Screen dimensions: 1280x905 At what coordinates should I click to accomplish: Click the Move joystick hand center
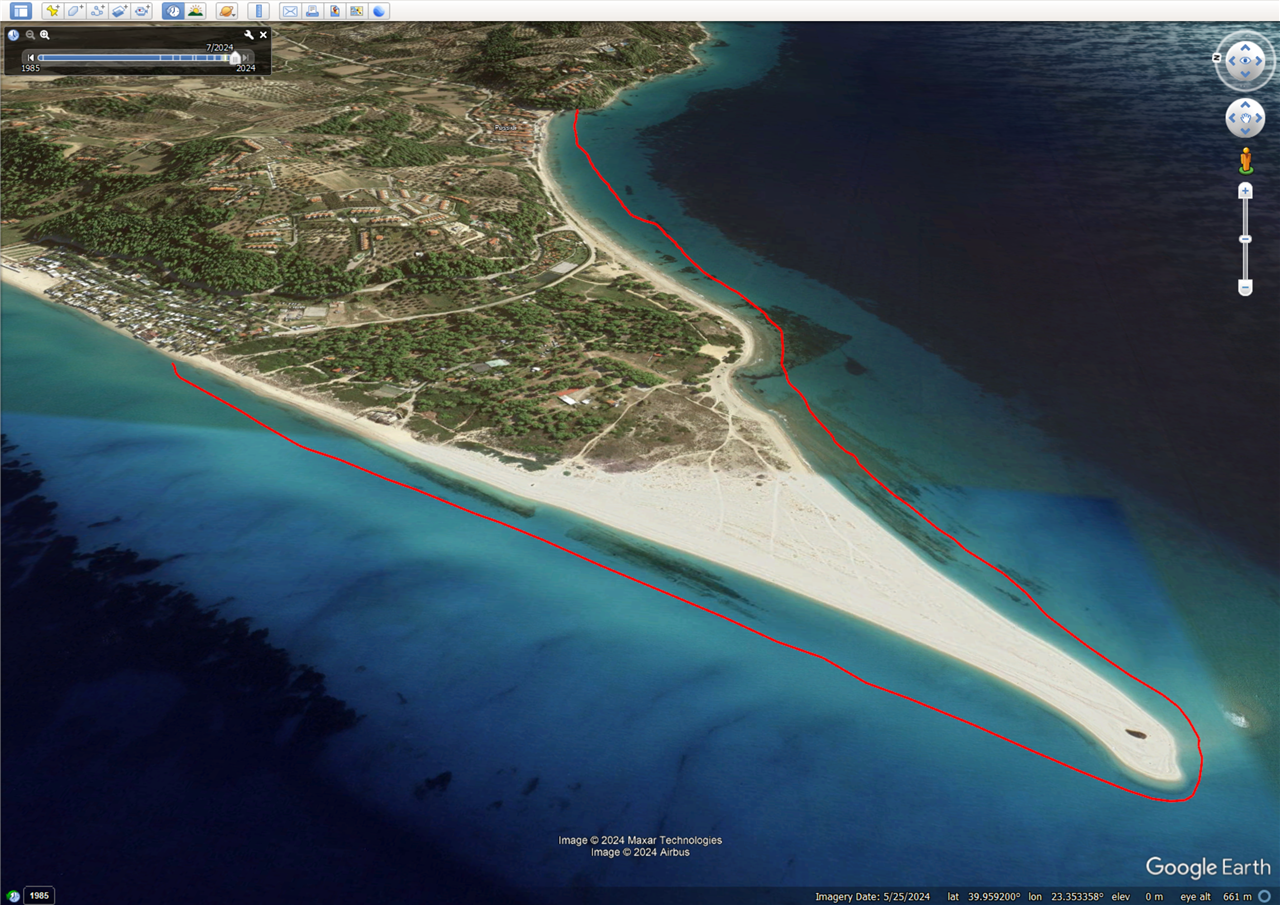[x=1245, y=118]
